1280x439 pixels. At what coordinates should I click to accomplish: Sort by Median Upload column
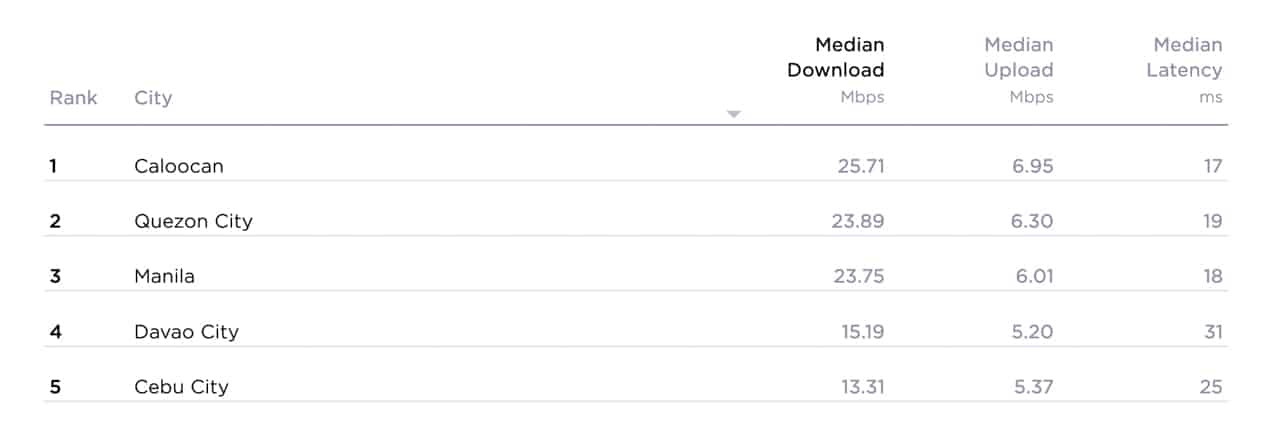pos(1018,58)
